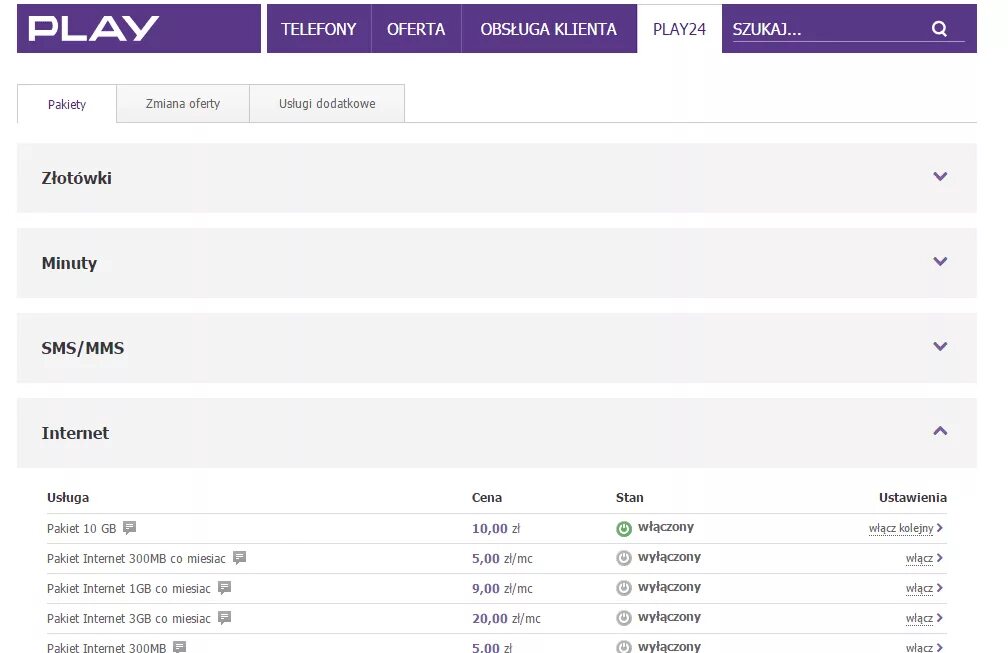Click the PLAY logo
The width and height of the screenshot is (1008, 653).
93,28
